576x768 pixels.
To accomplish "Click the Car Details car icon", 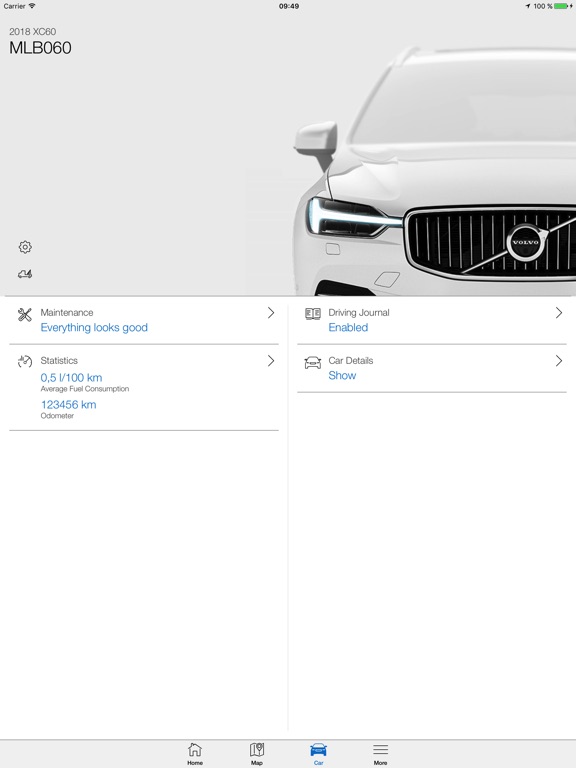I will tap(312, 362).
